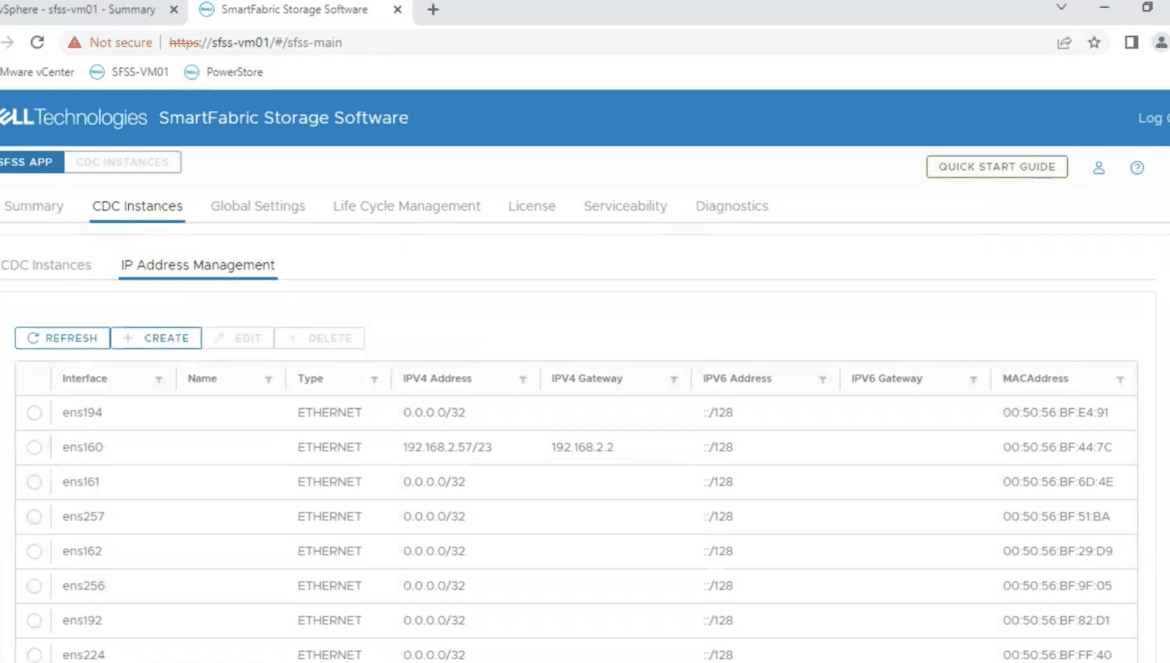Switch to the Serviceability tab

coord(625,207)
